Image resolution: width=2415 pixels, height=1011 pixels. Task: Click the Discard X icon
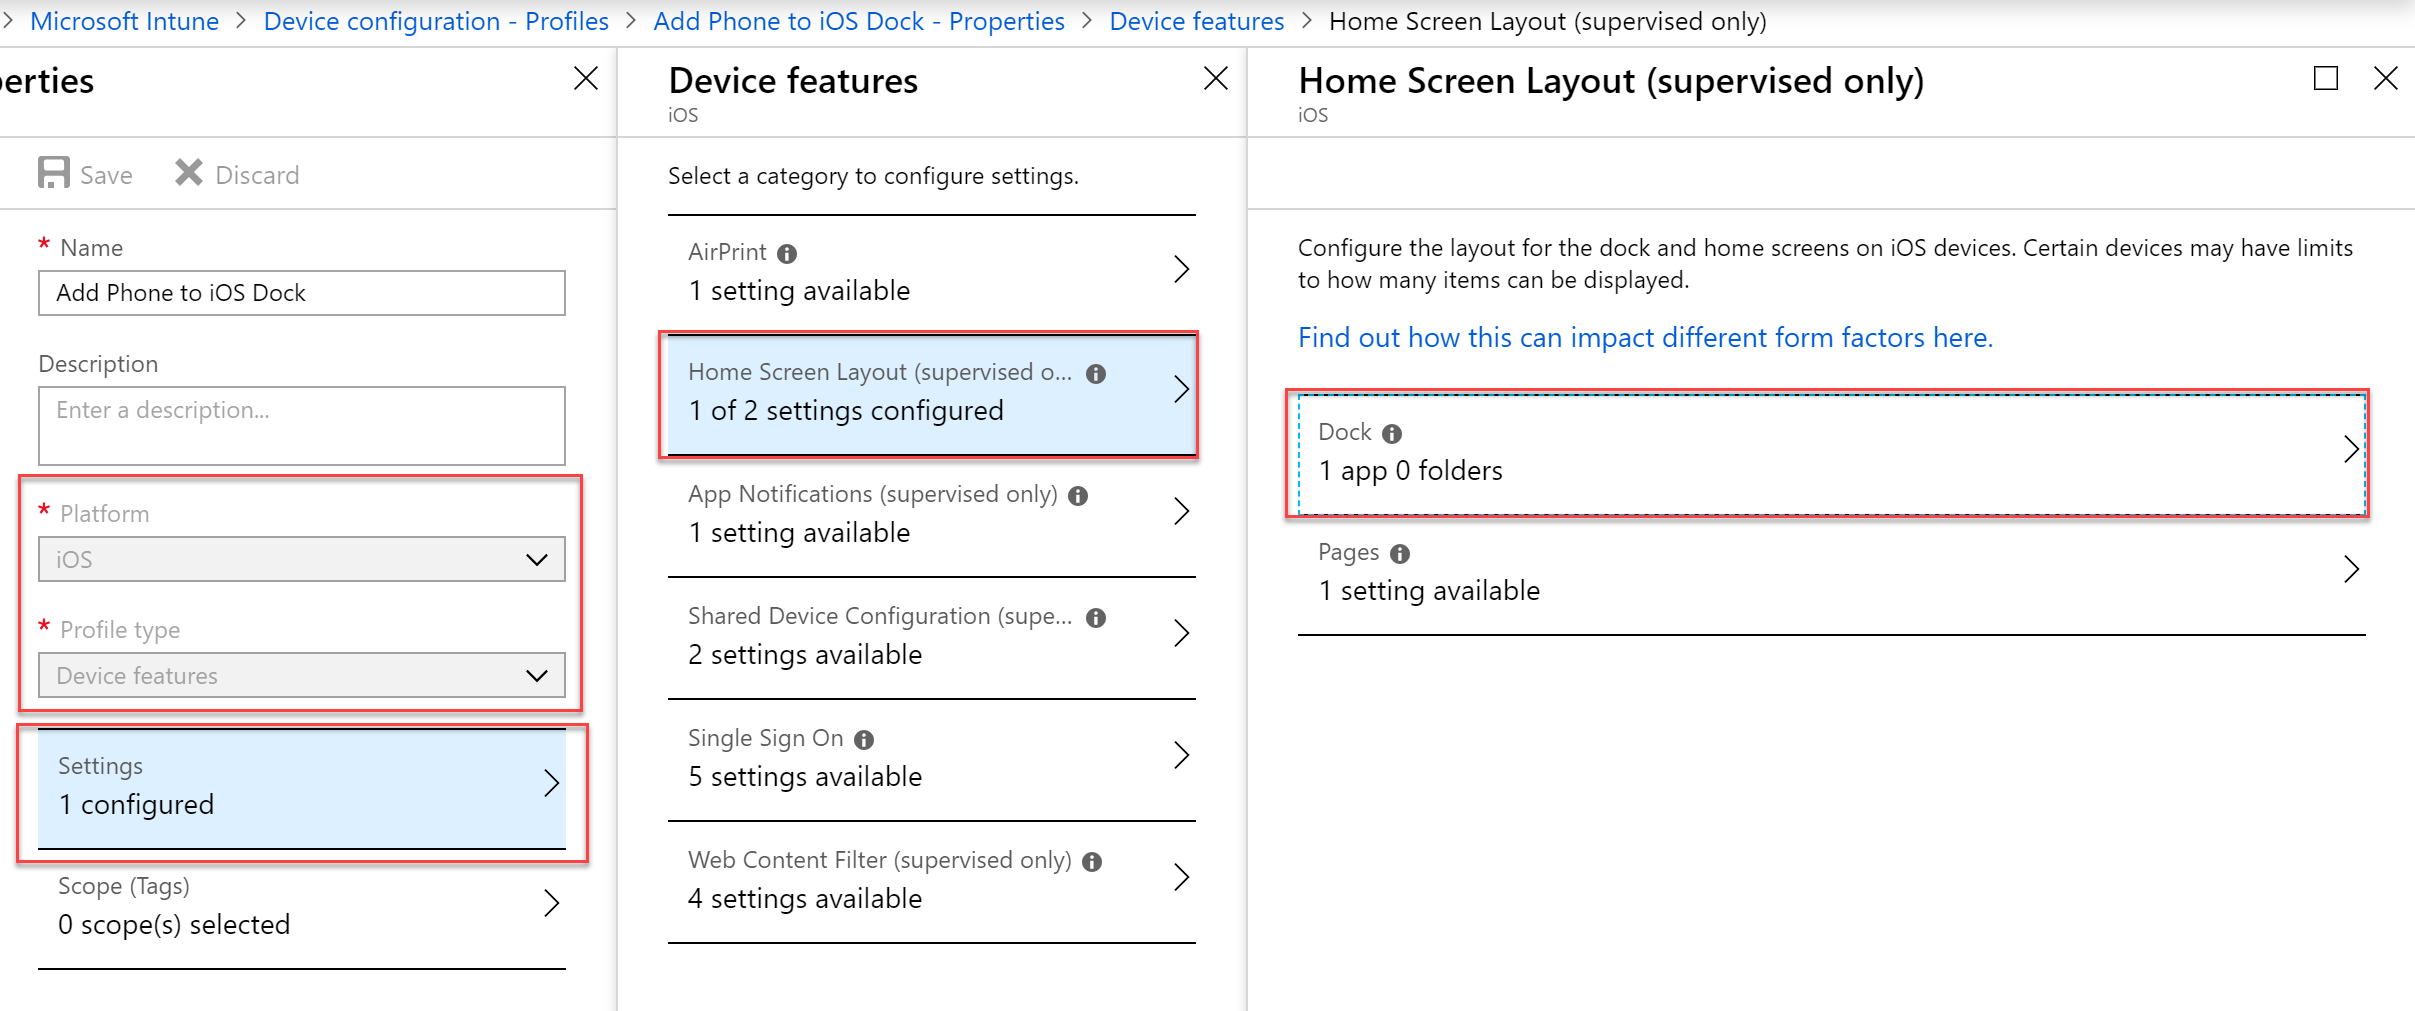188,173
